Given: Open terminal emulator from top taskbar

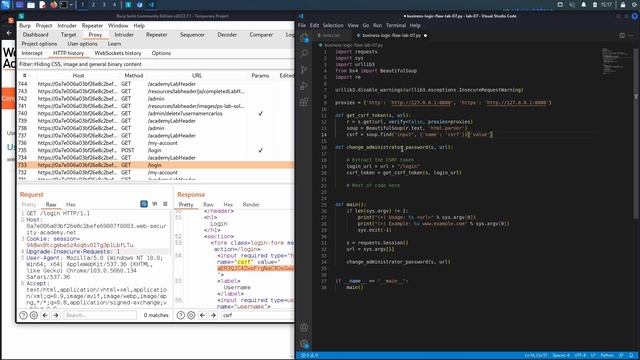Looking at the screenshot, I should [64, 5].
